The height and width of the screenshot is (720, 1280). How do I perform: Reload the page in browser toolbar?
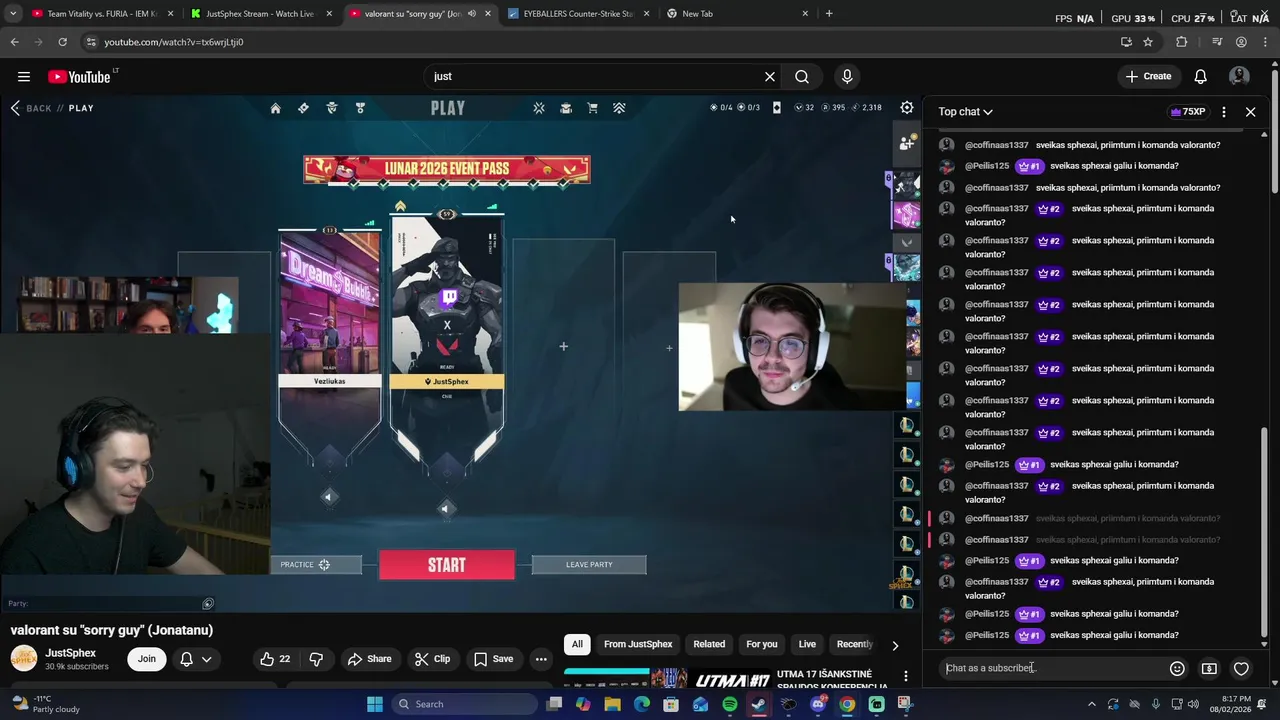click(62, 42)
